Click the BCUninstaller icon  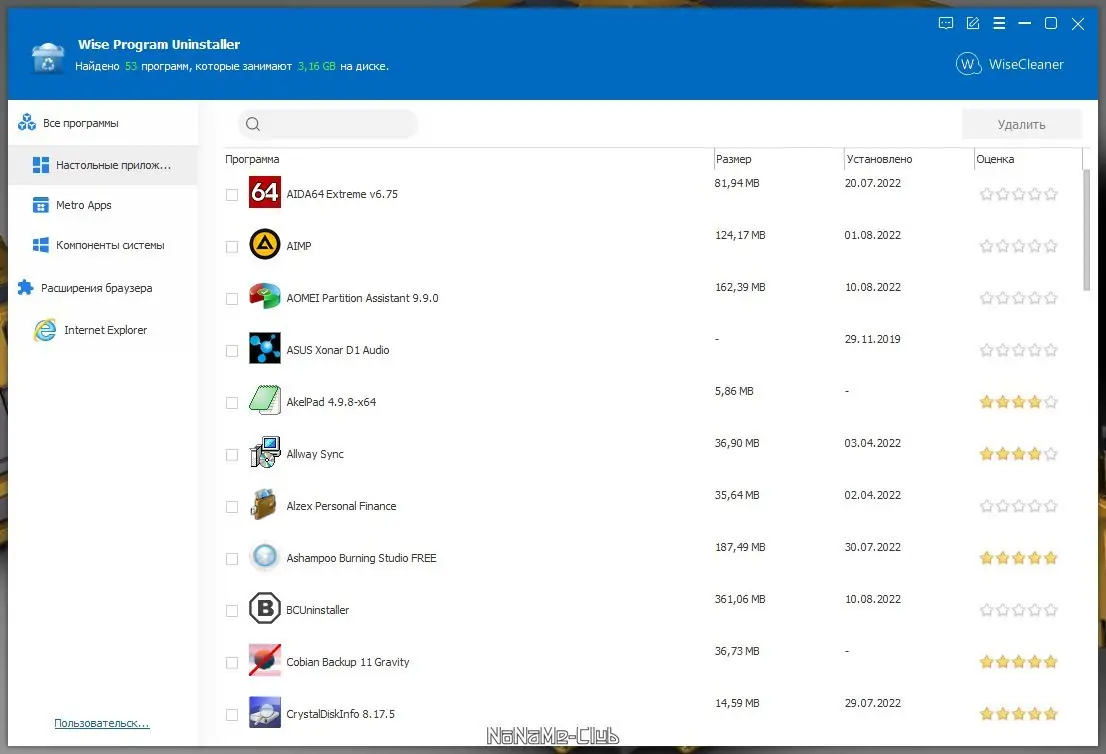click(265, 609)
